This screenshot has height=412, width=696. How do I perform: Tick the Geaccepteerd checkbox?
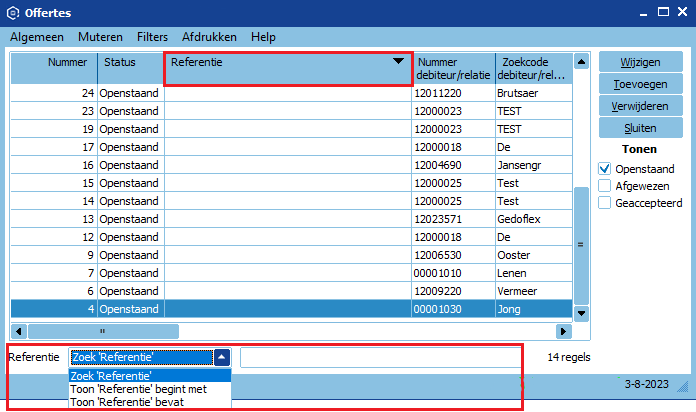pyautogui.click(x=604, y=203)
